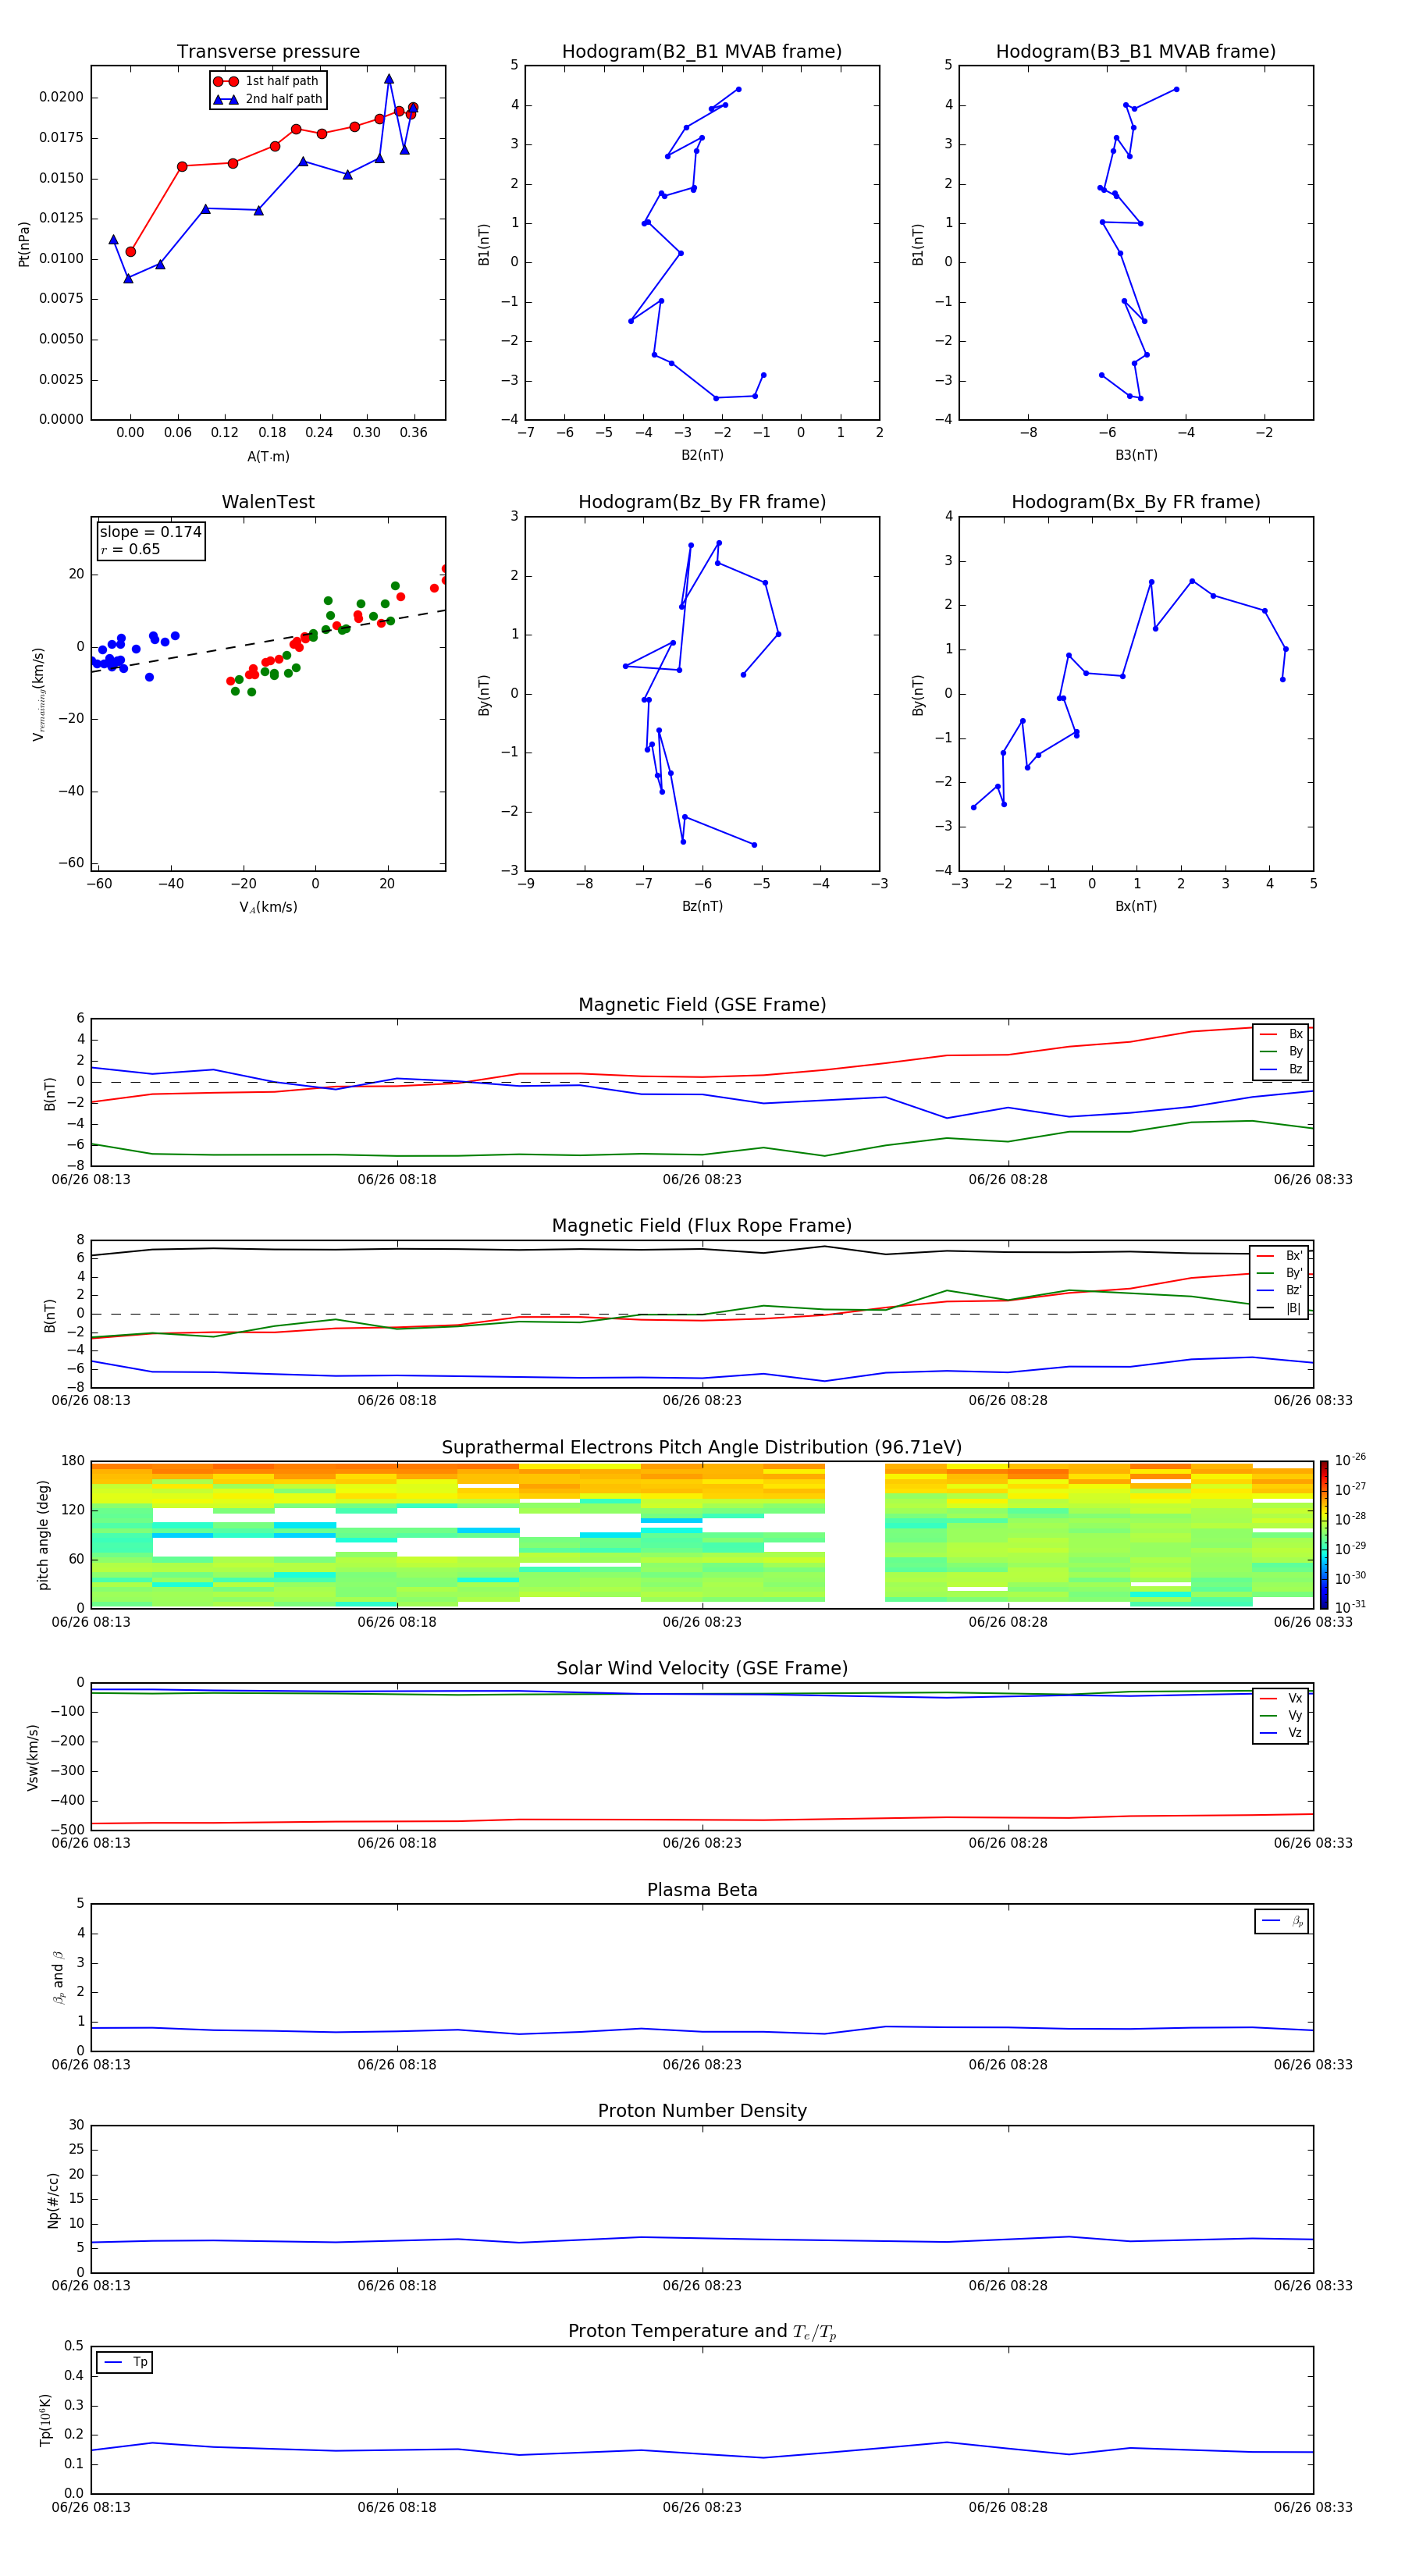This screenshot has height=2576, width=1405.
Task: Click "06/26 08:23" tick under GSE magnetic field panel
Action: [702, 1179]
